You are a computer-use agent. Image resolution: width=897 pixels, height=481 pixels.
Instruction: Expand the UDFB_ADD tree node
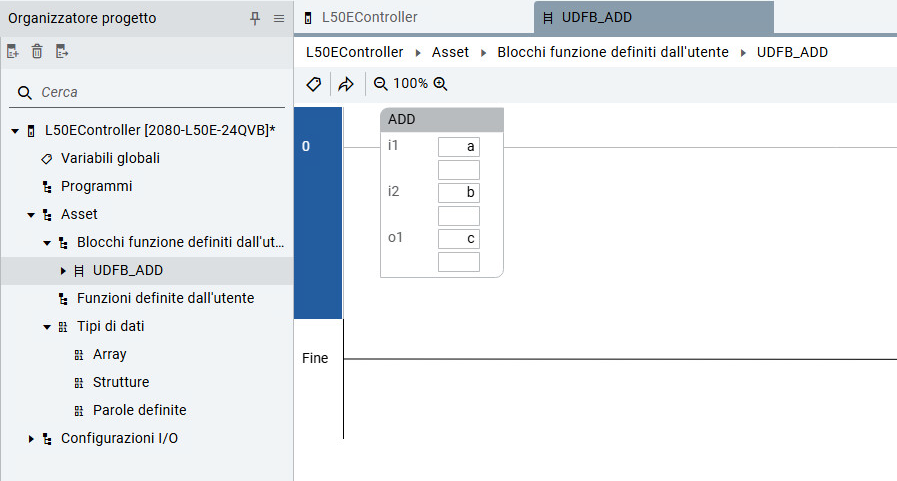tap(63, 271)
